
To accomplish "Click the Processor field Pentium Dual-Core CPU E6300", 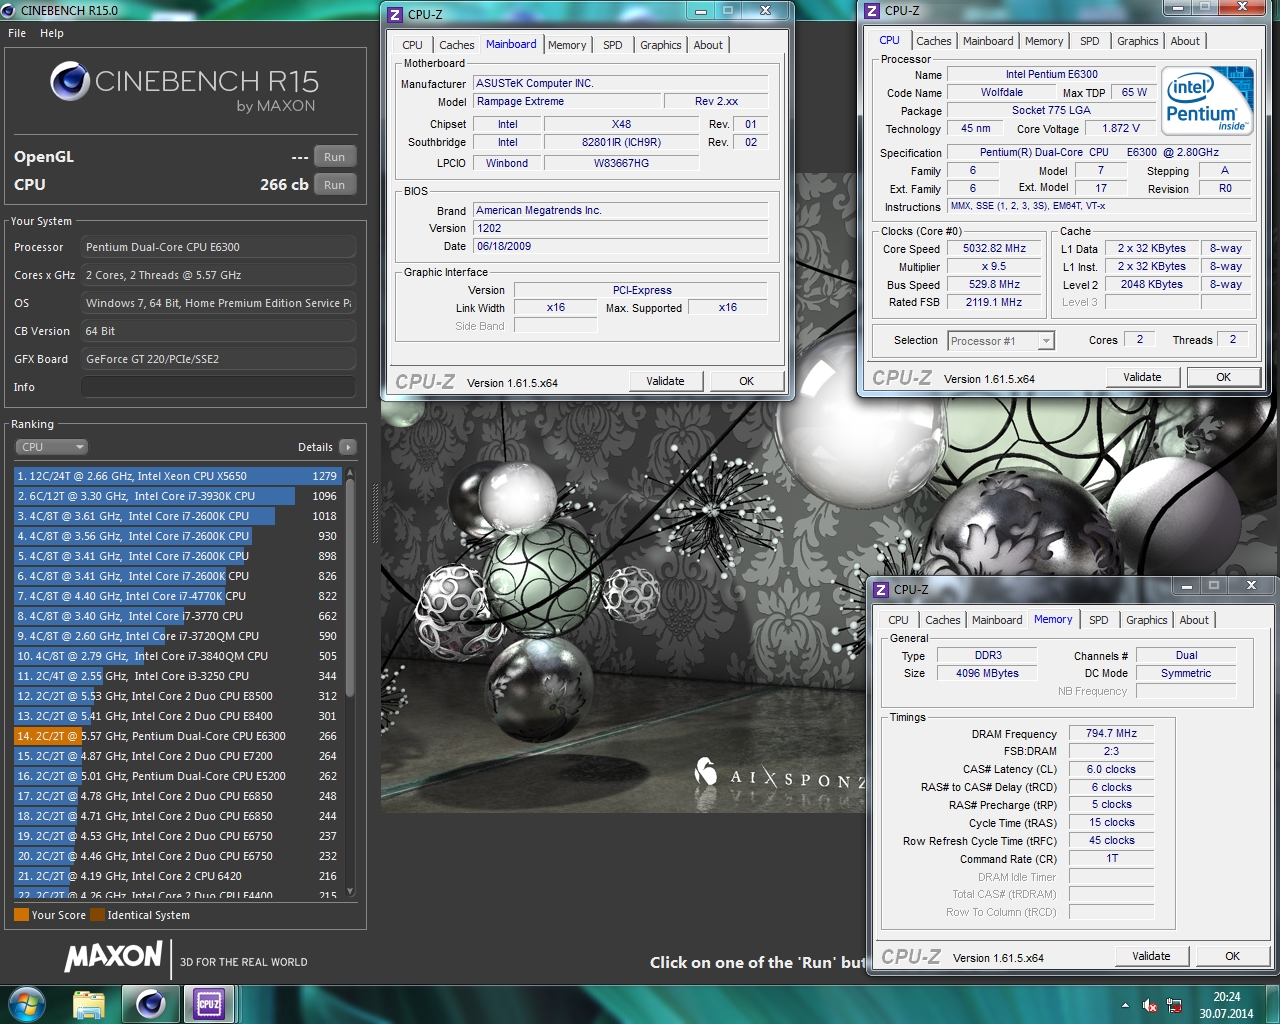I will click(218, 247).
